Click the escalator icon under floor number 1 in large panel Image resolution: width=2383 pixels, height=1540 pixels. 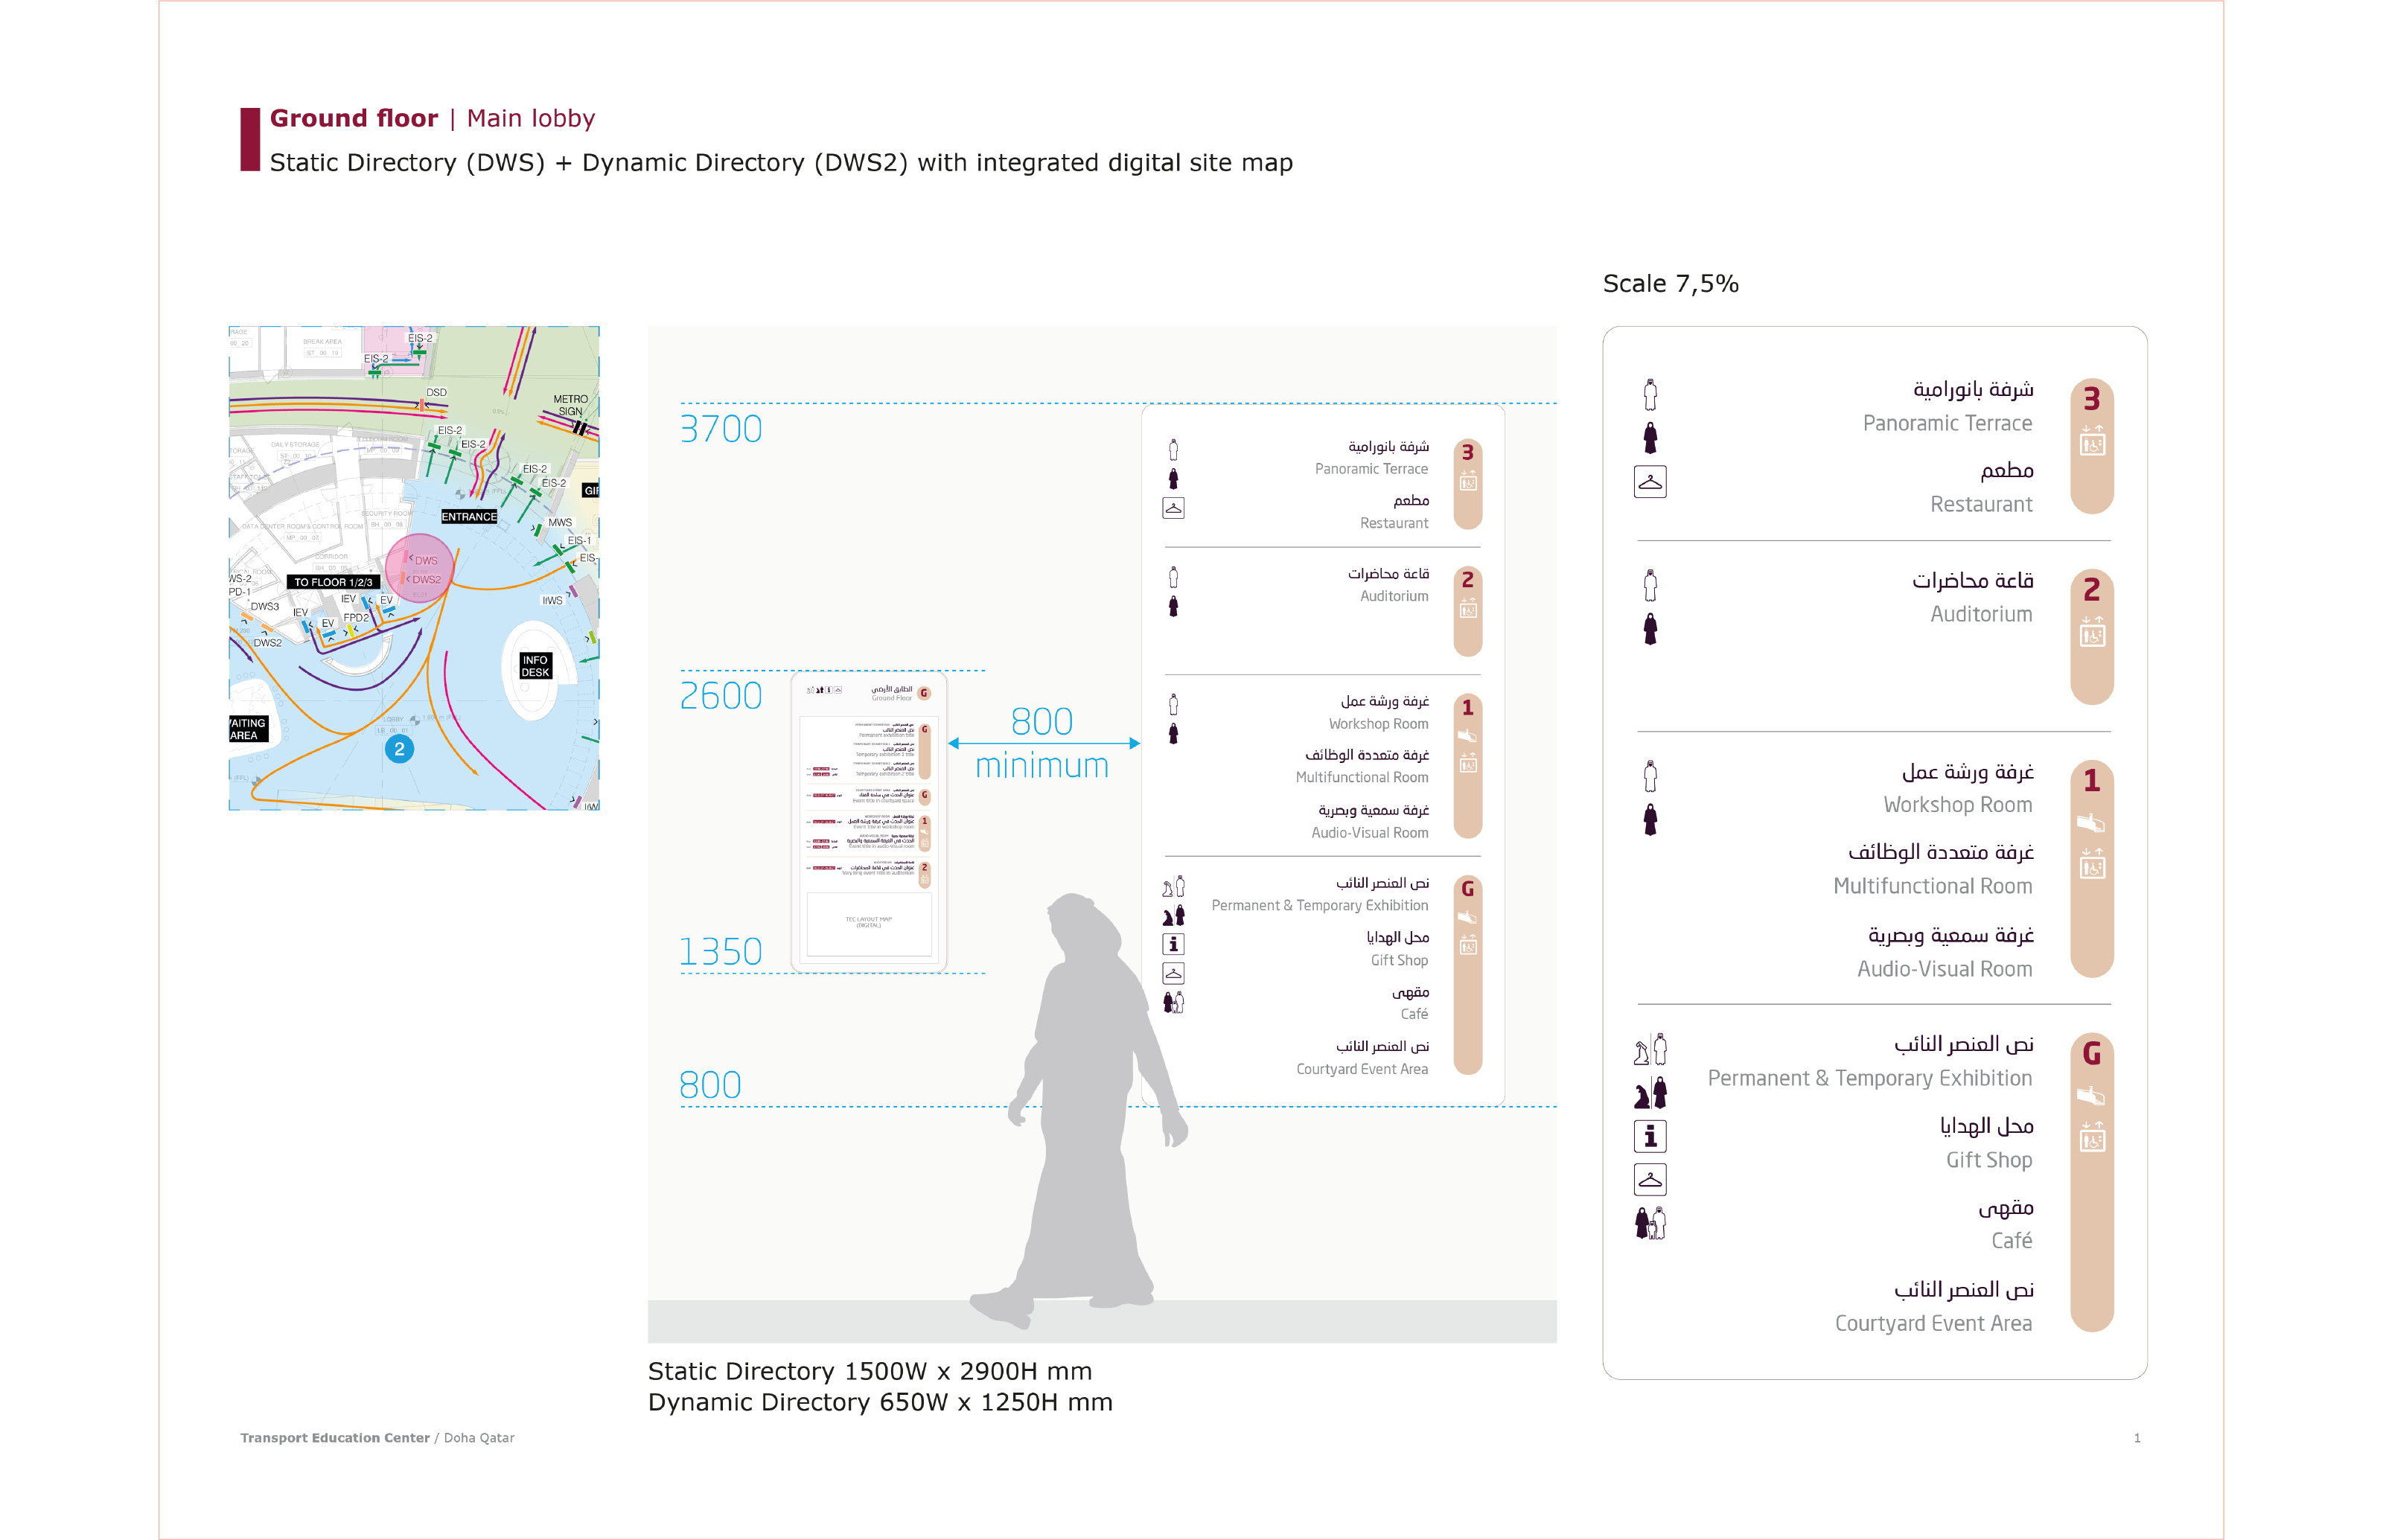[x=2092, y=823]
